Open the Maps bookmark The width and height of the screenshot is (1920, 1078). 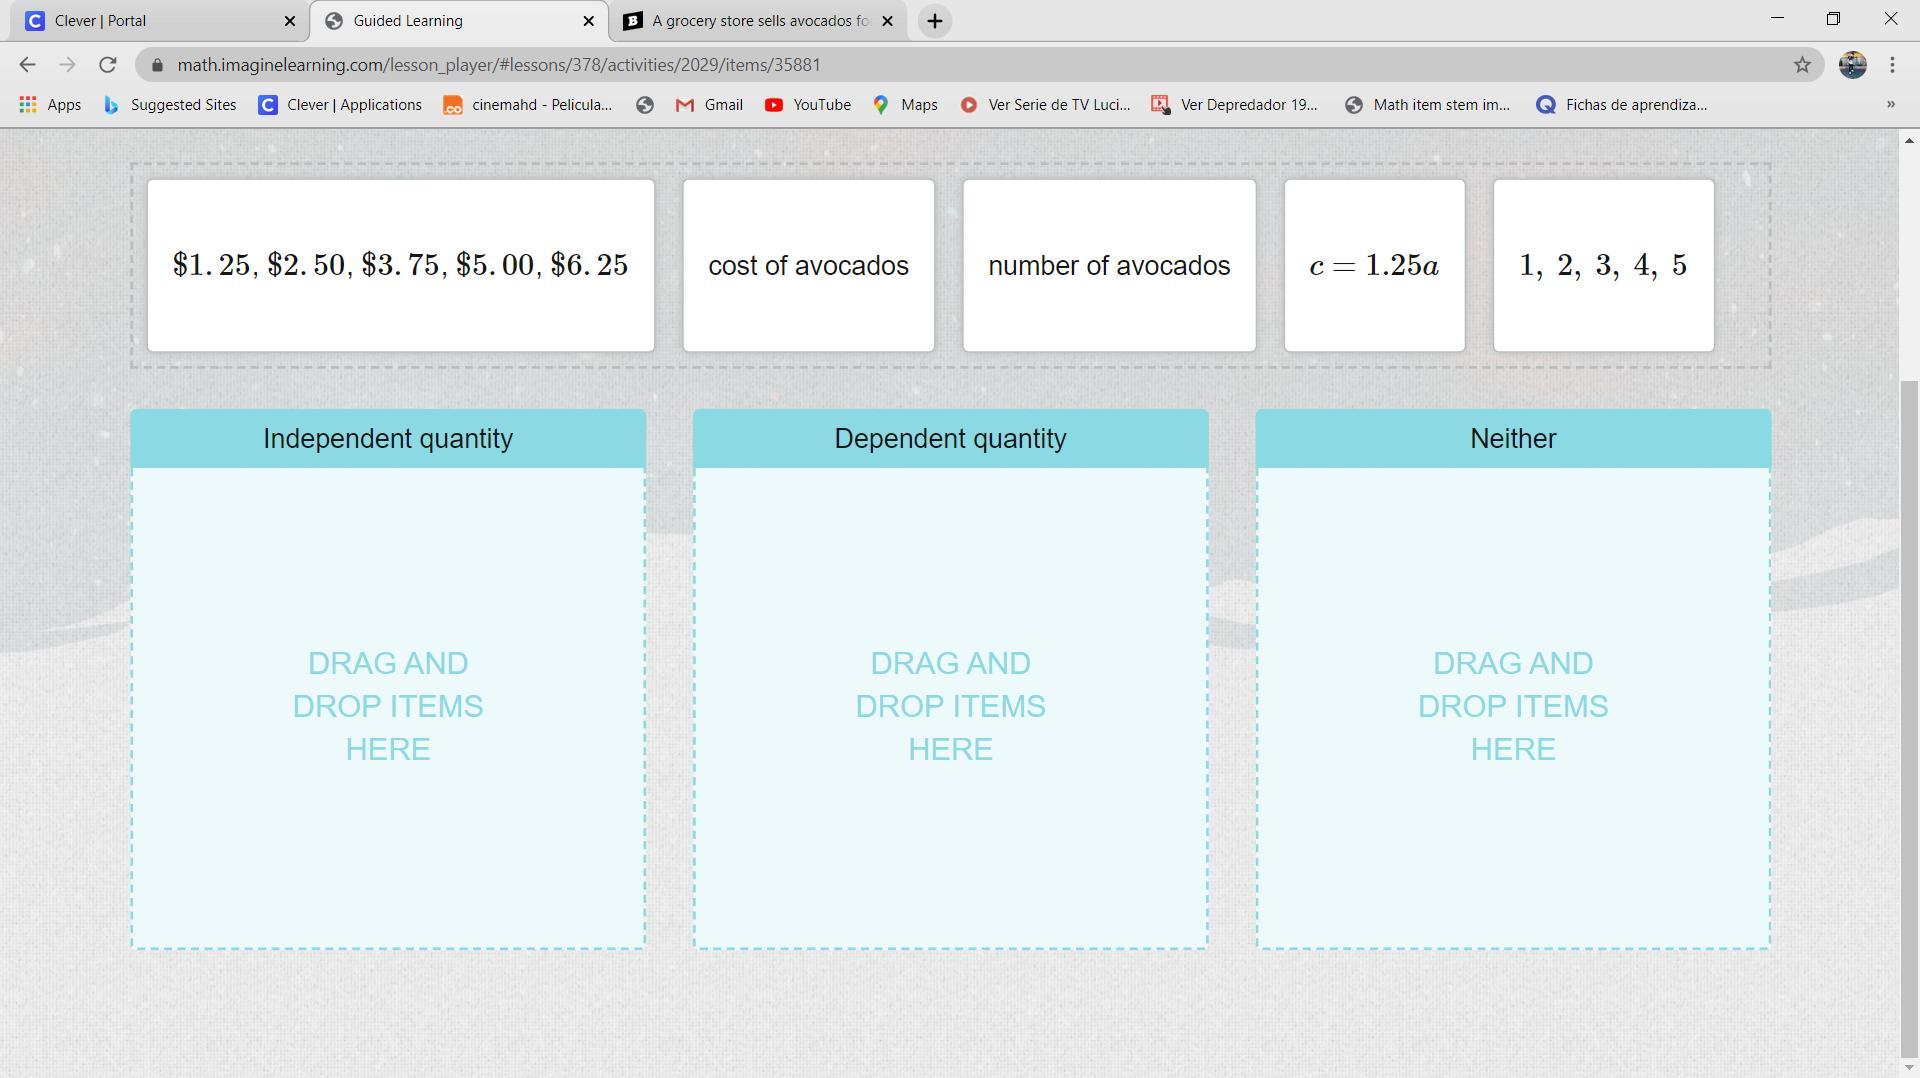tap(905, 105)
